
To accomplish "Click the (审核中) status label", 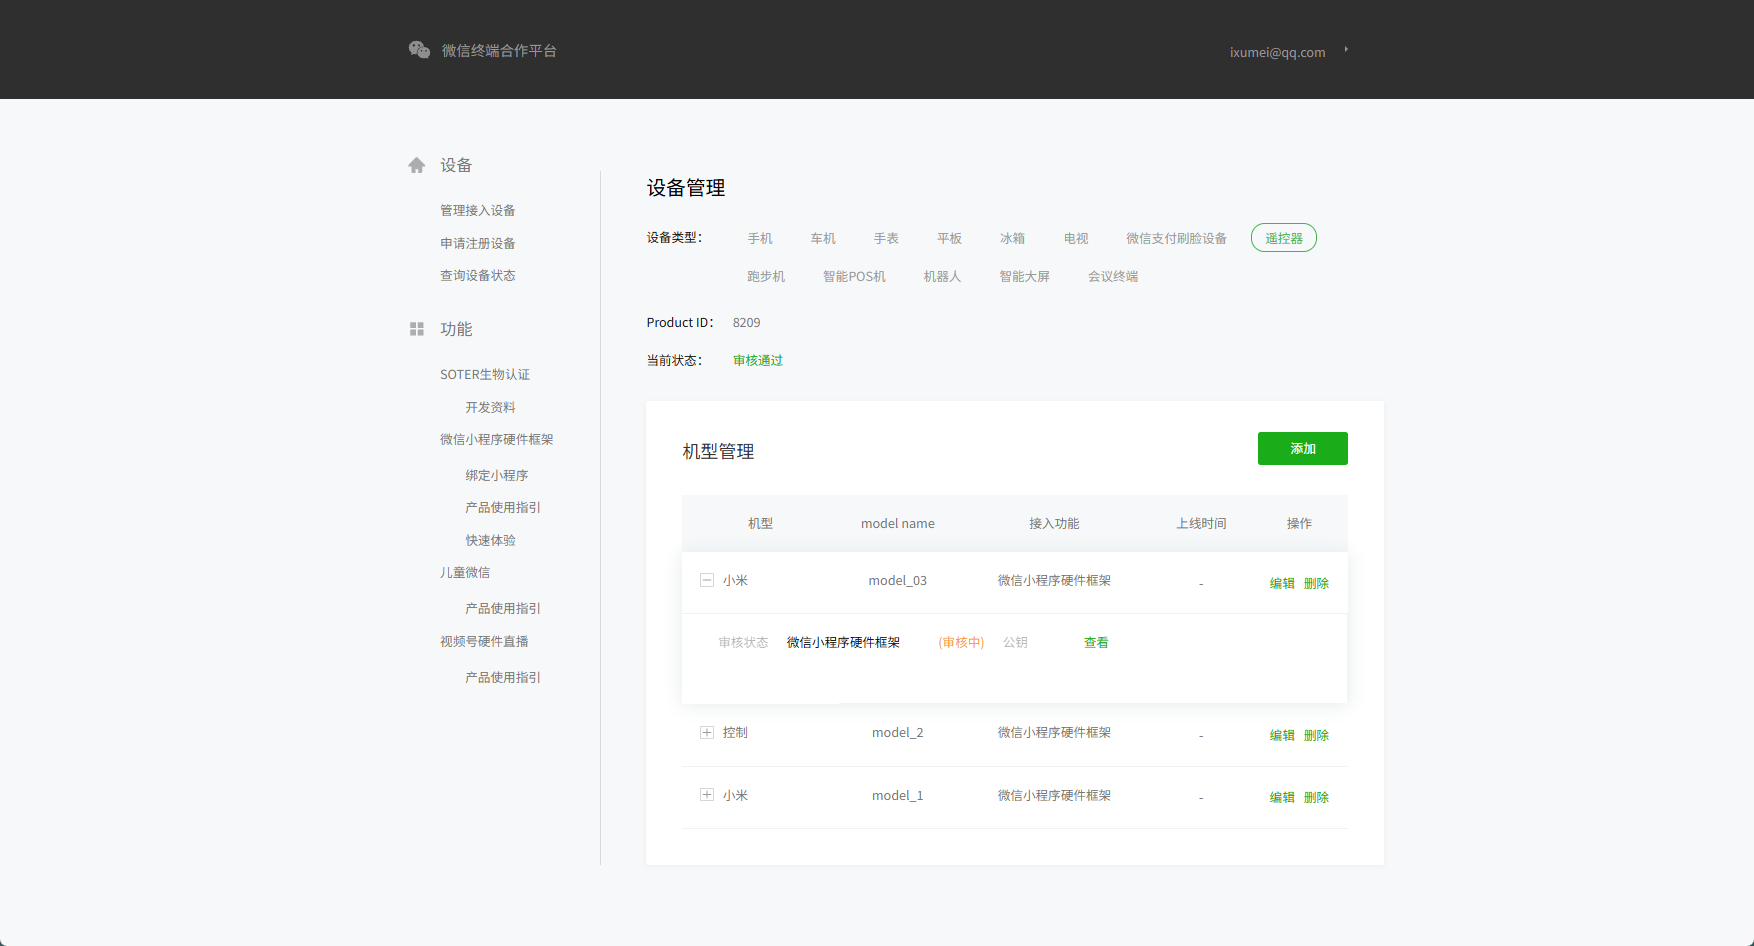I will [x=961, y=642].
